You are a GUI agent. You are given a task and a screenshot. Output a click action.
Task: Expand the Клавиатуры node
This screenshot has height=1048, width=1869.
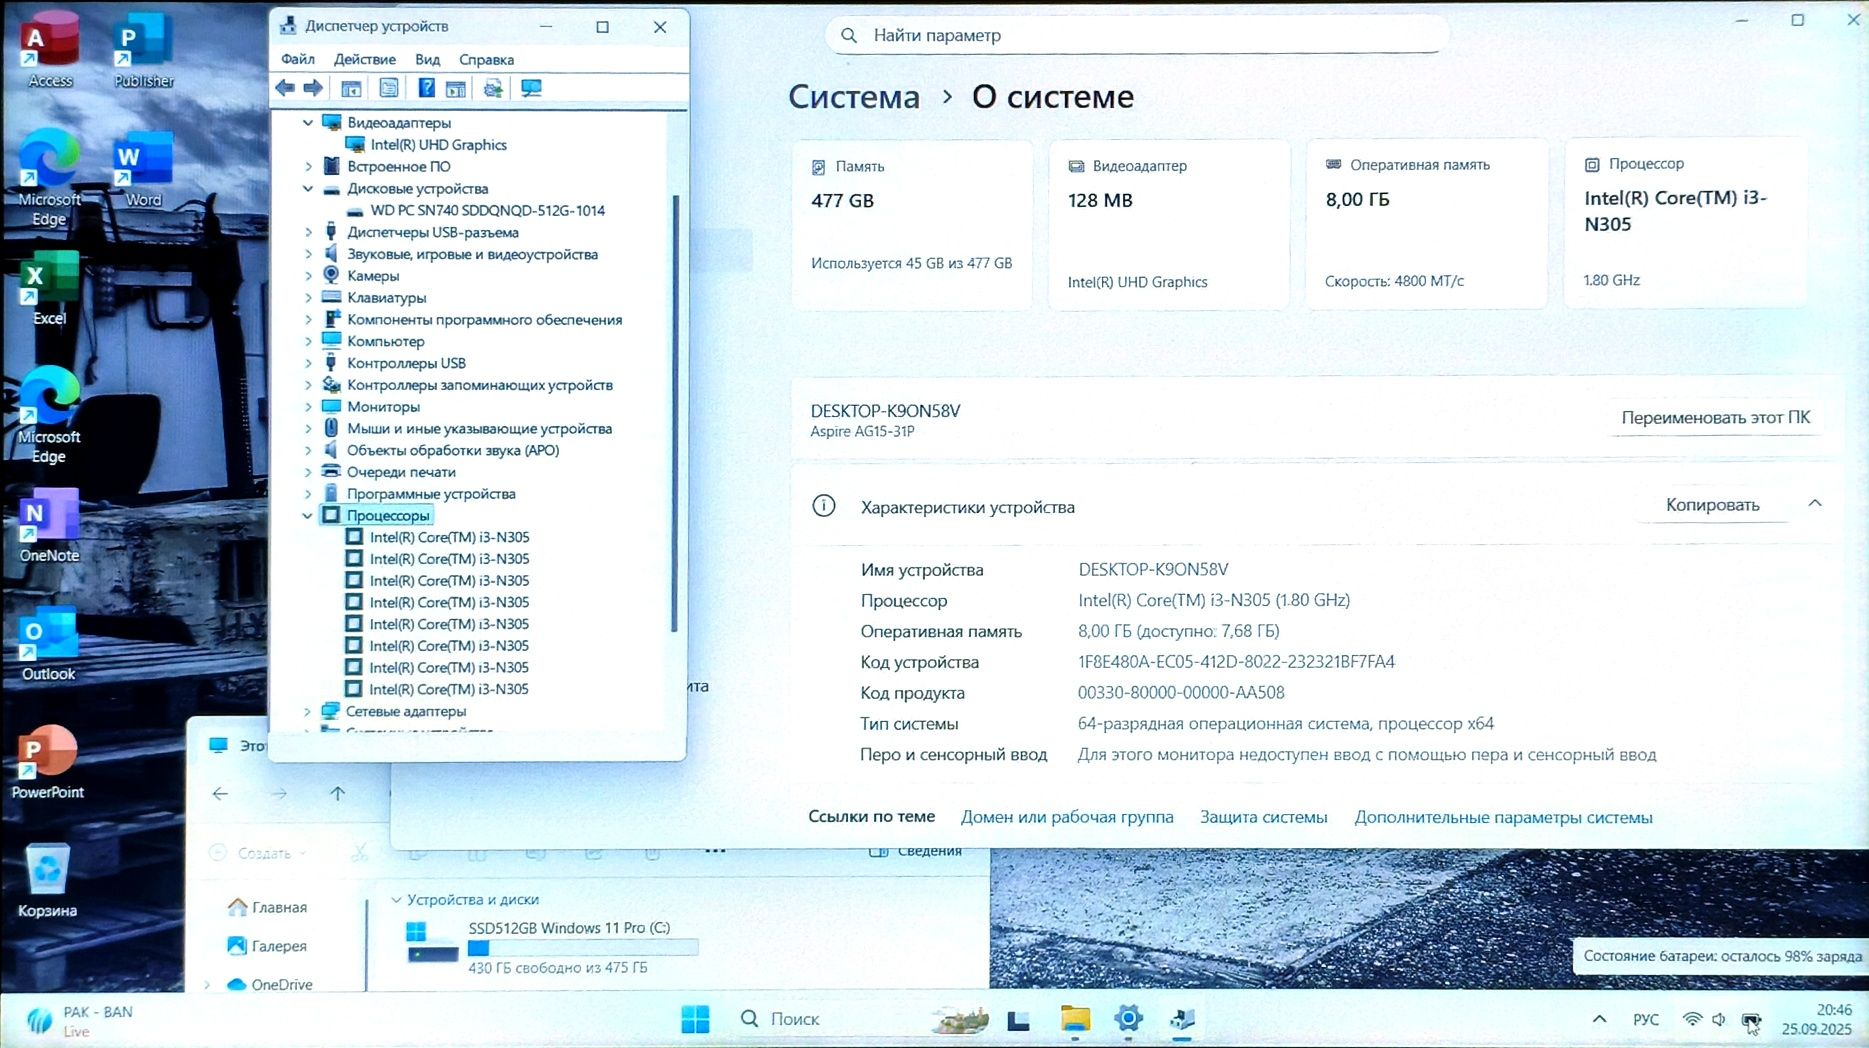[x=308, y=298]
